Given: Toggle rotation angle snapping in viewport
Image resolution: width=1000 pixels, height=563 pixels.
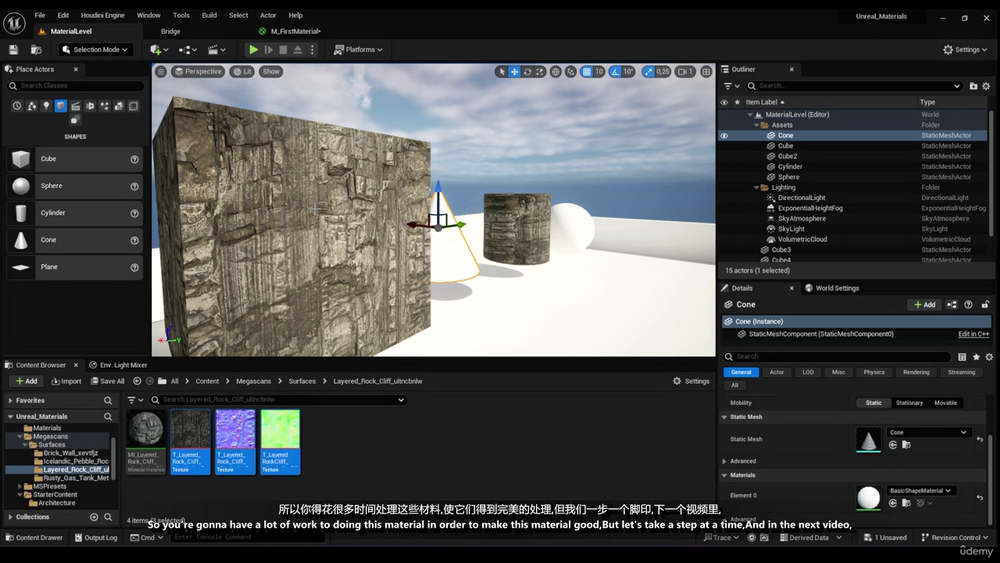Looking at the screenshot, I should pos(615,71).
